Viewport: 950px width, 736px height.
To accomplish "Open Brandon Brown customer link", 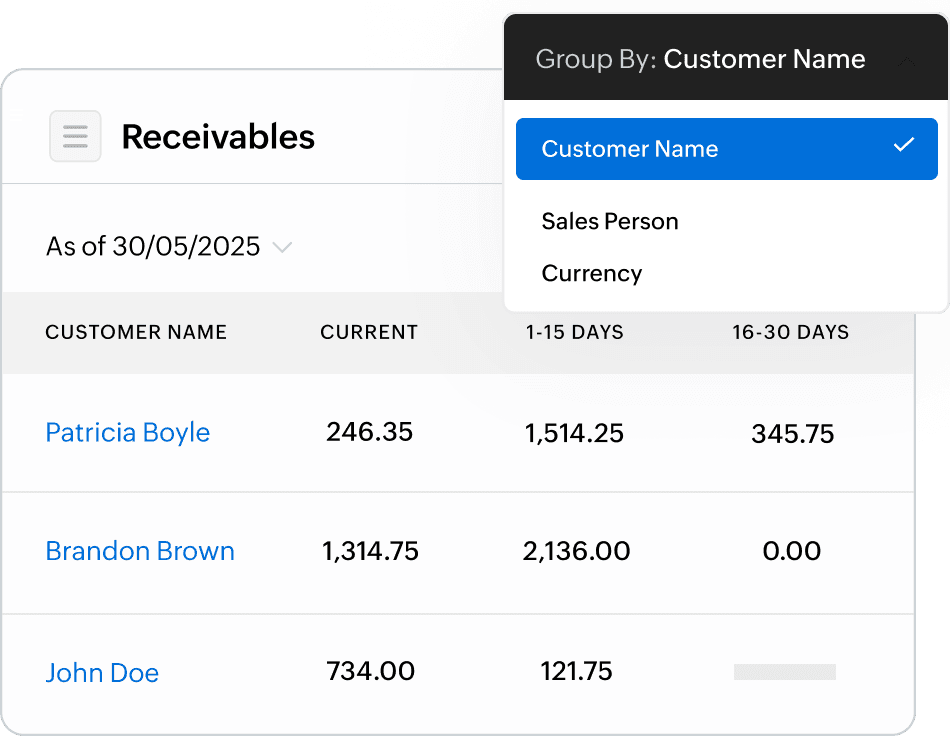I will (x=140, y=551).
